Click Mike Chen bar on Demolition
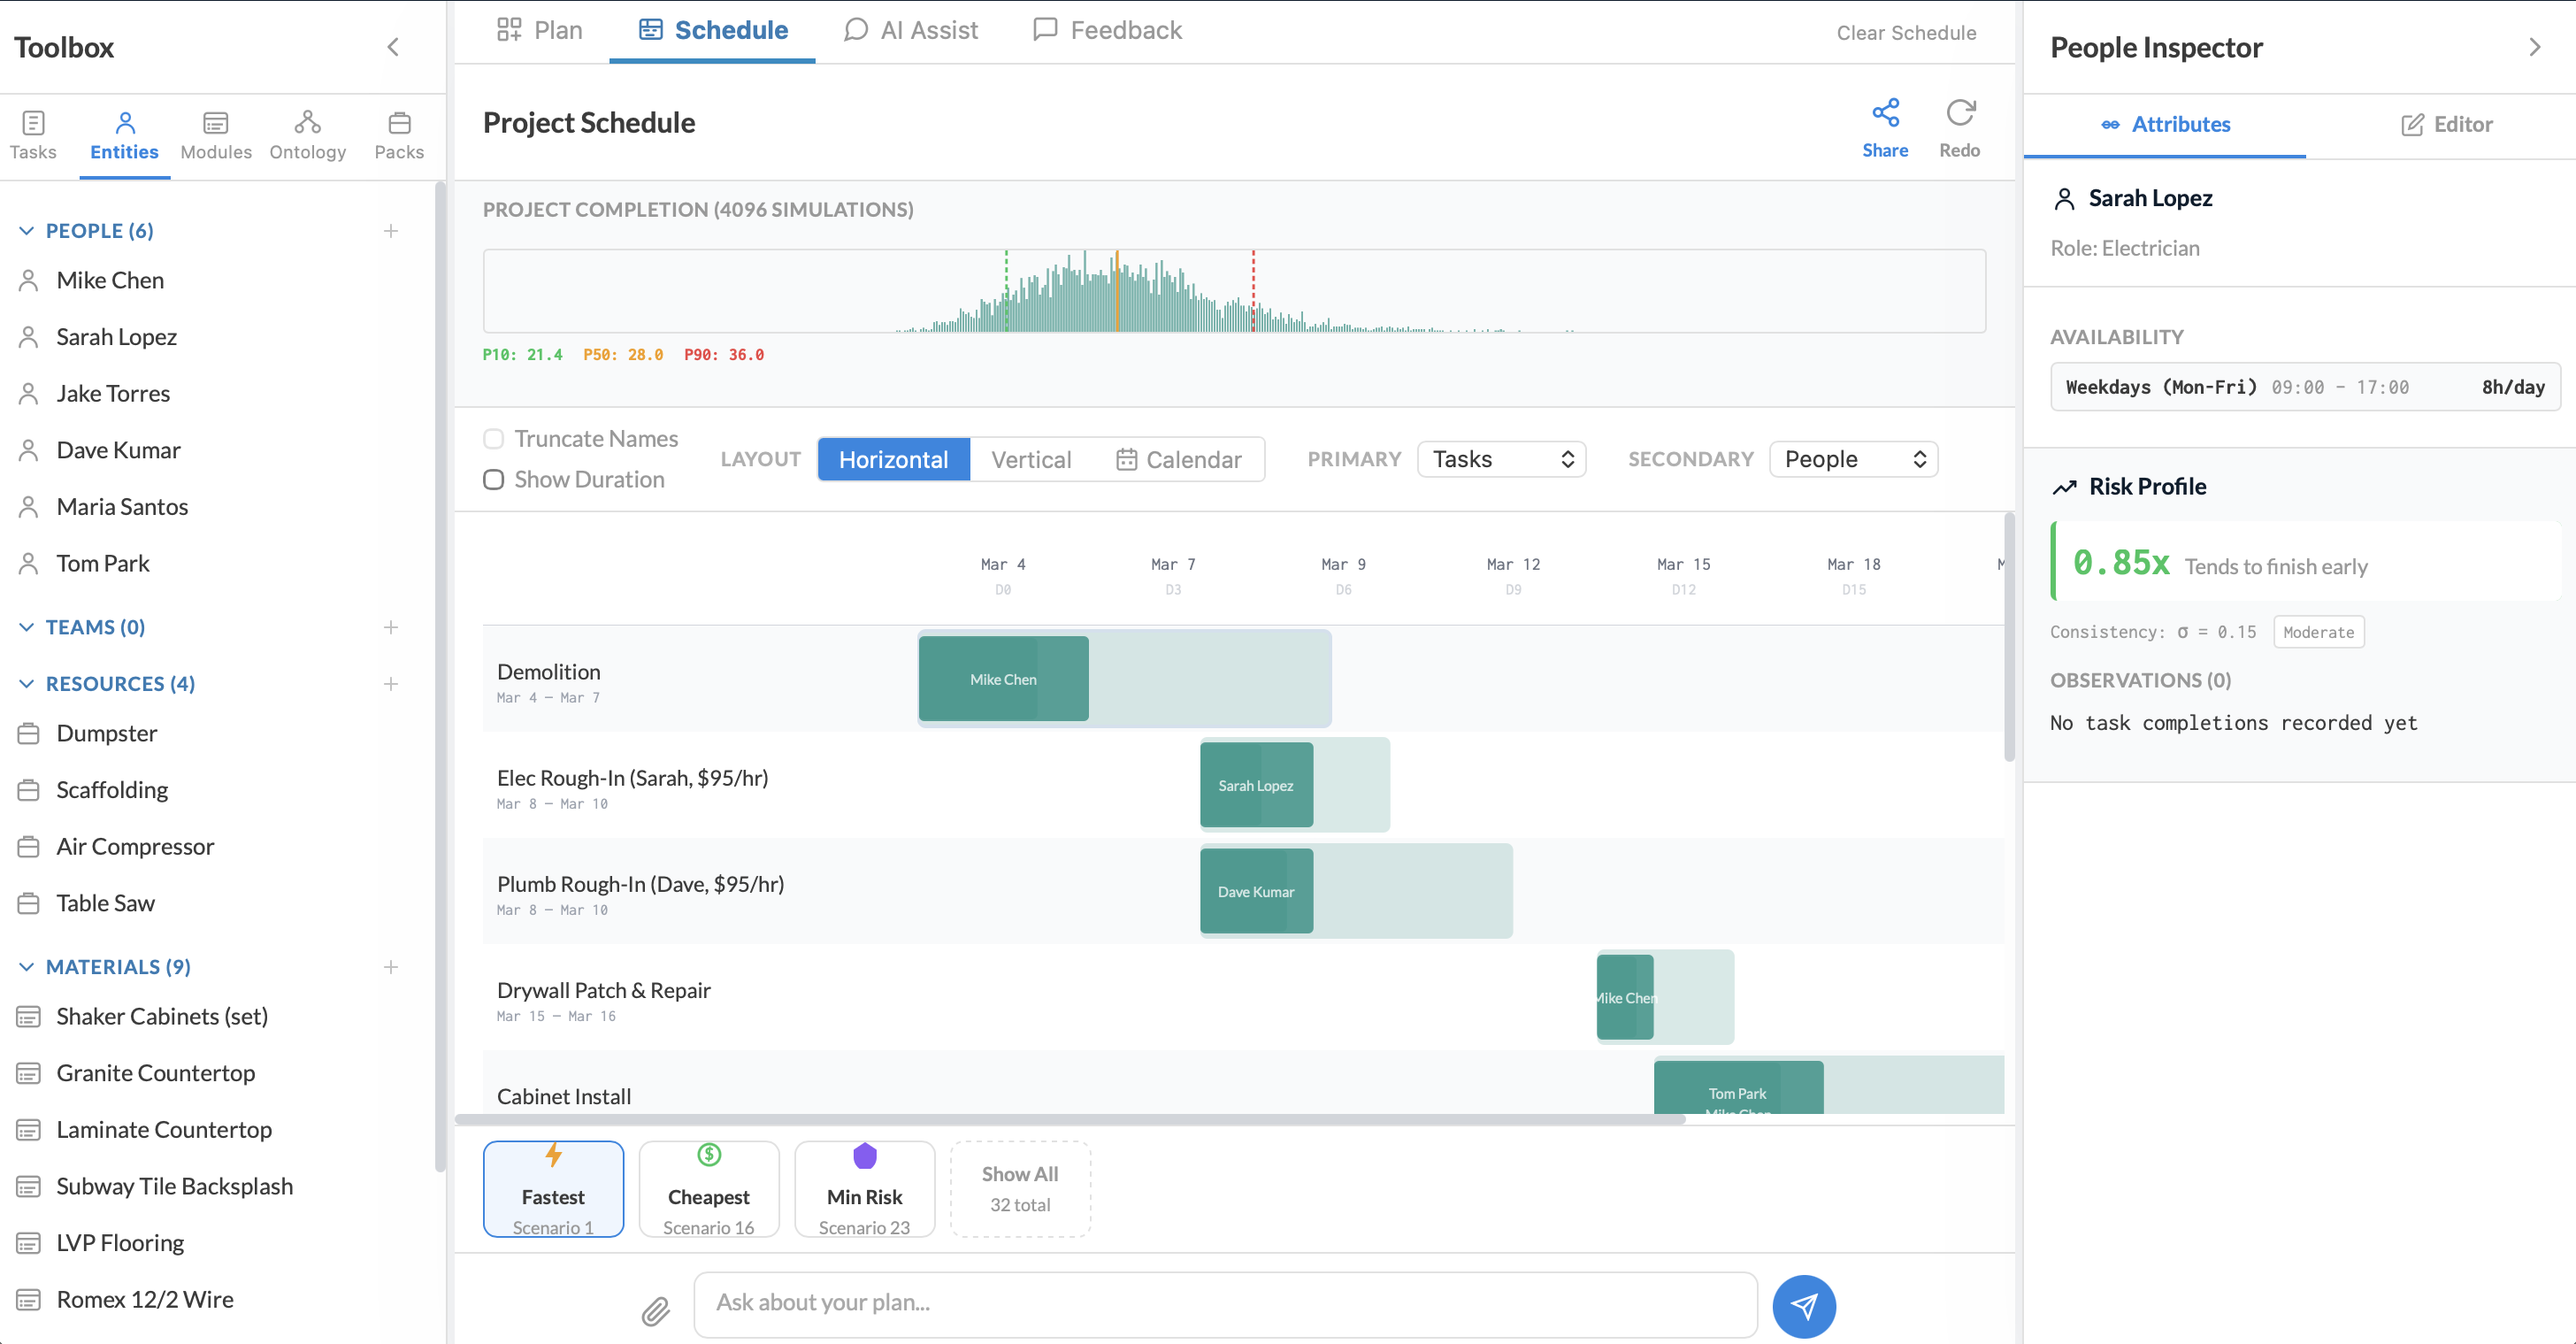 pos(1003,679)
